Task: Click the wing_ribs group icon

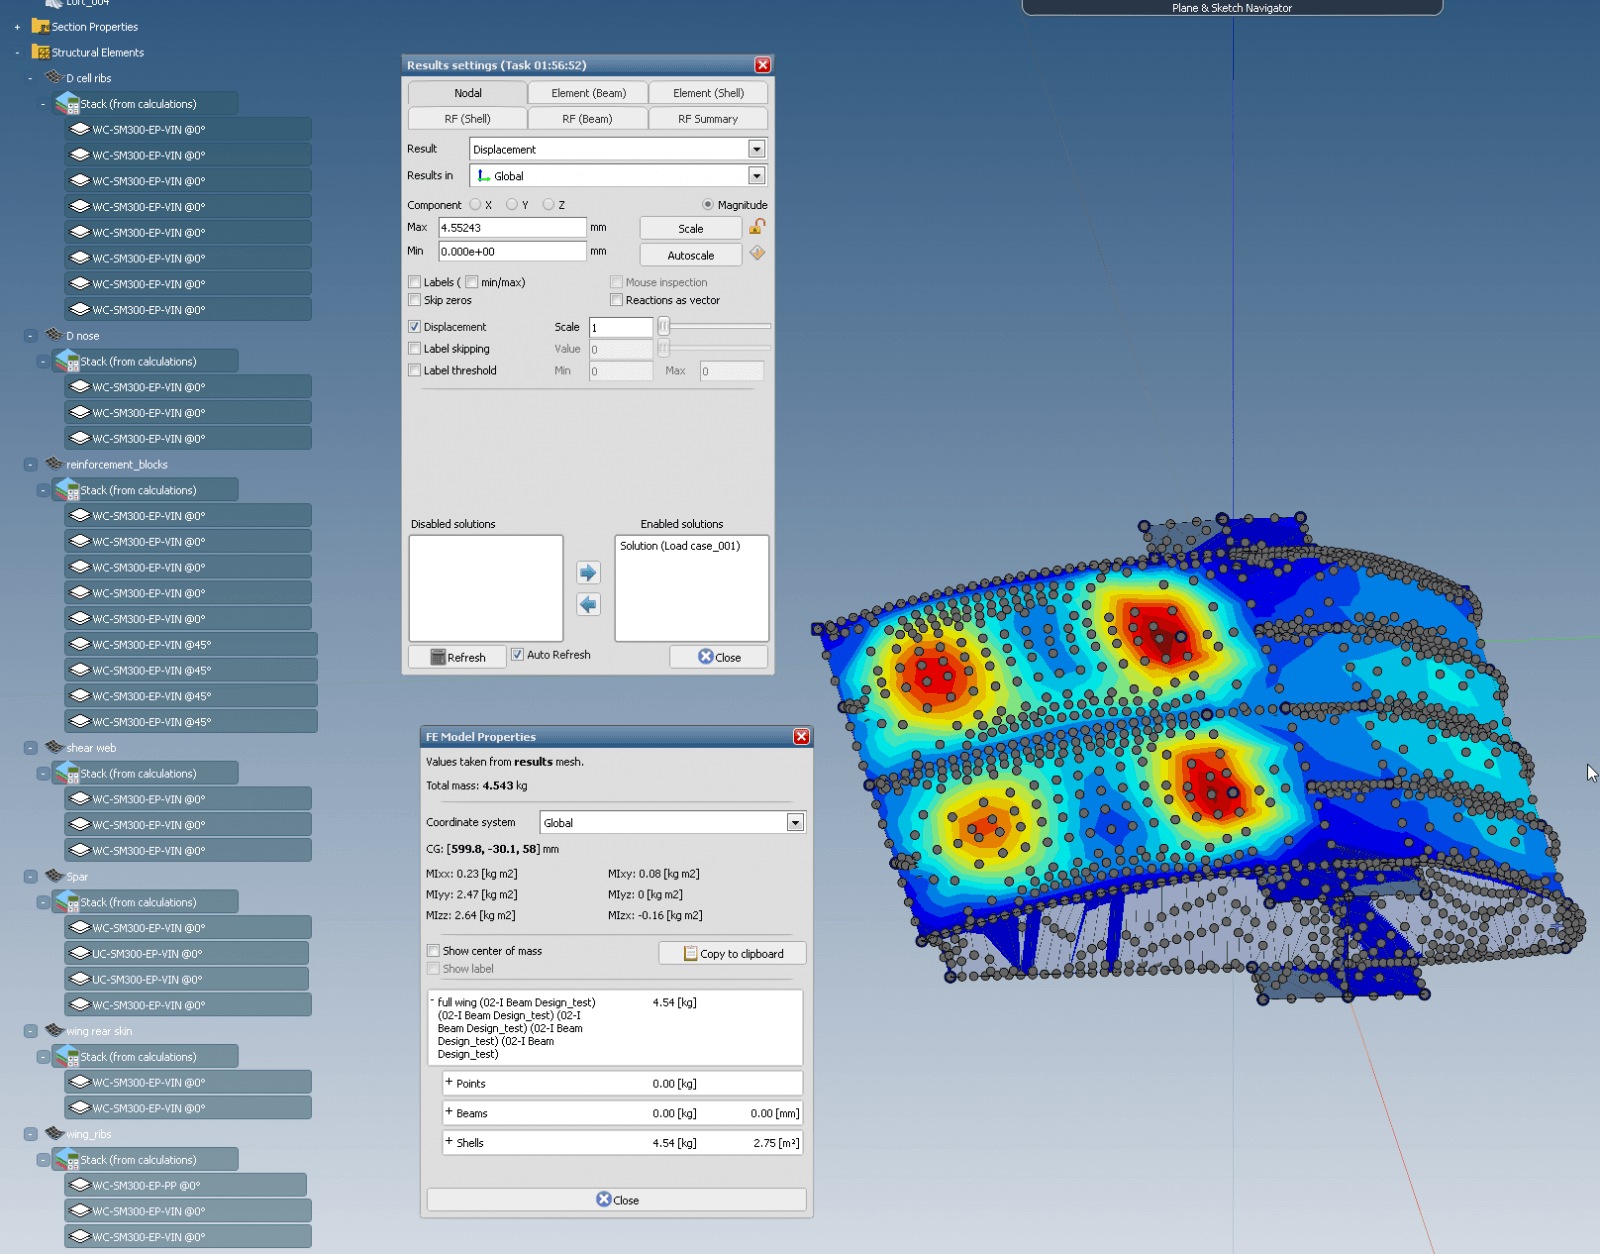Action: click(55, 1133)
